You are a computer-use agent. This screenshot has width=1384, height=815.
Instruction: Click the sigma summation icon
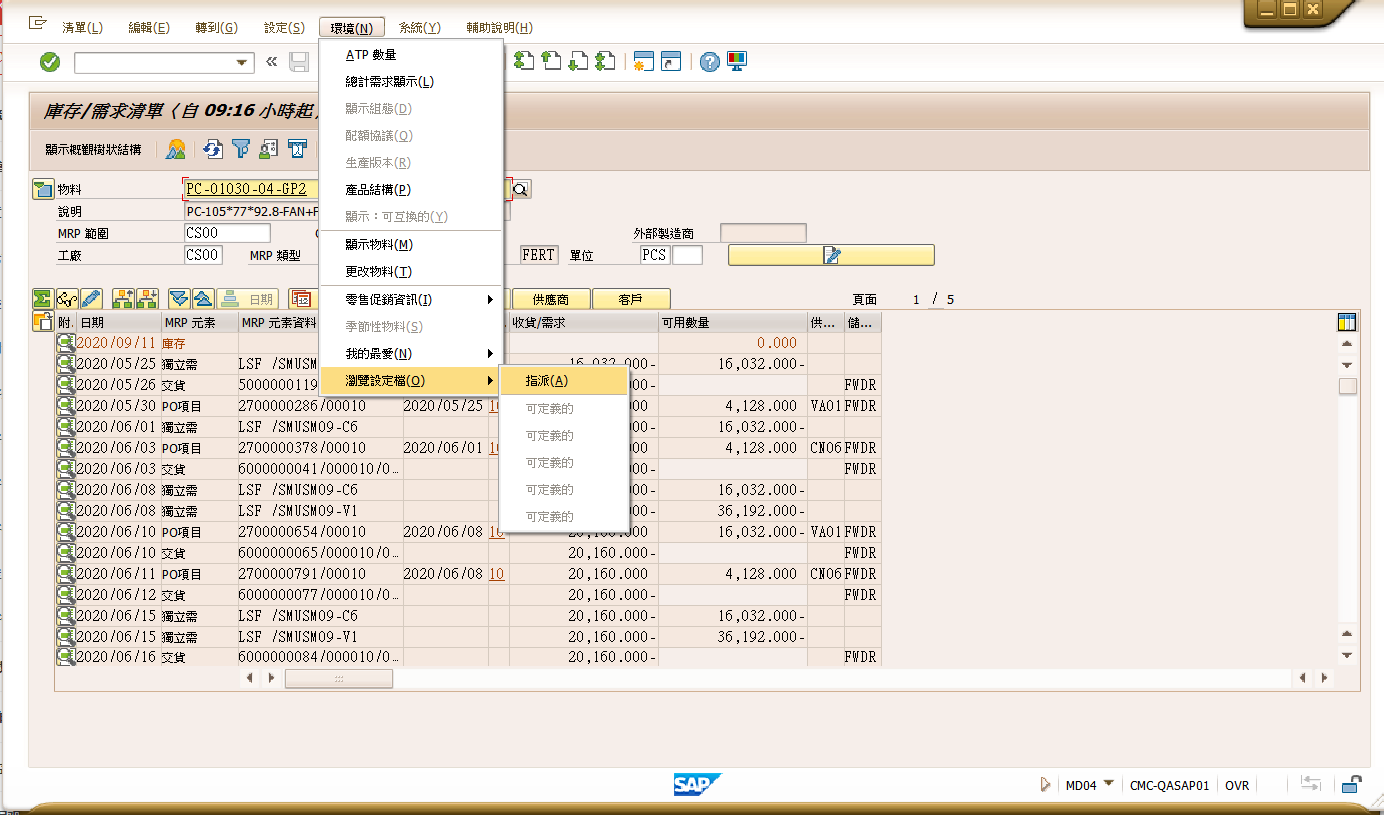pos(41,298)
